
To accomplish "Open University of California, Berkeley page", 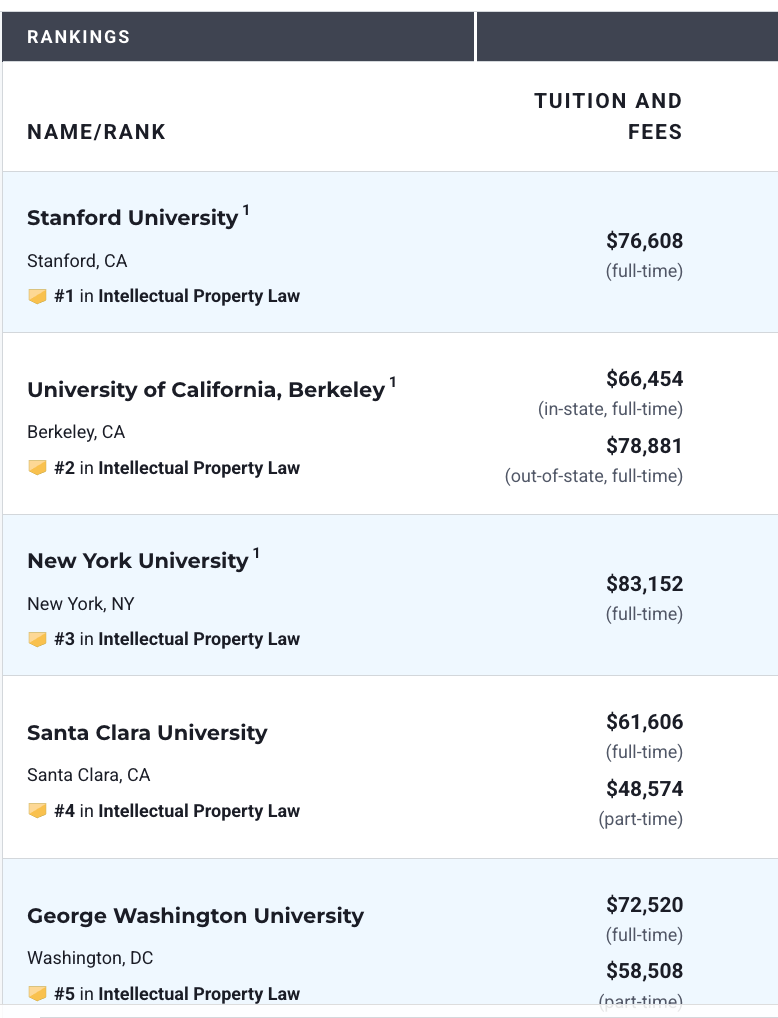I will tap(205, 390).
